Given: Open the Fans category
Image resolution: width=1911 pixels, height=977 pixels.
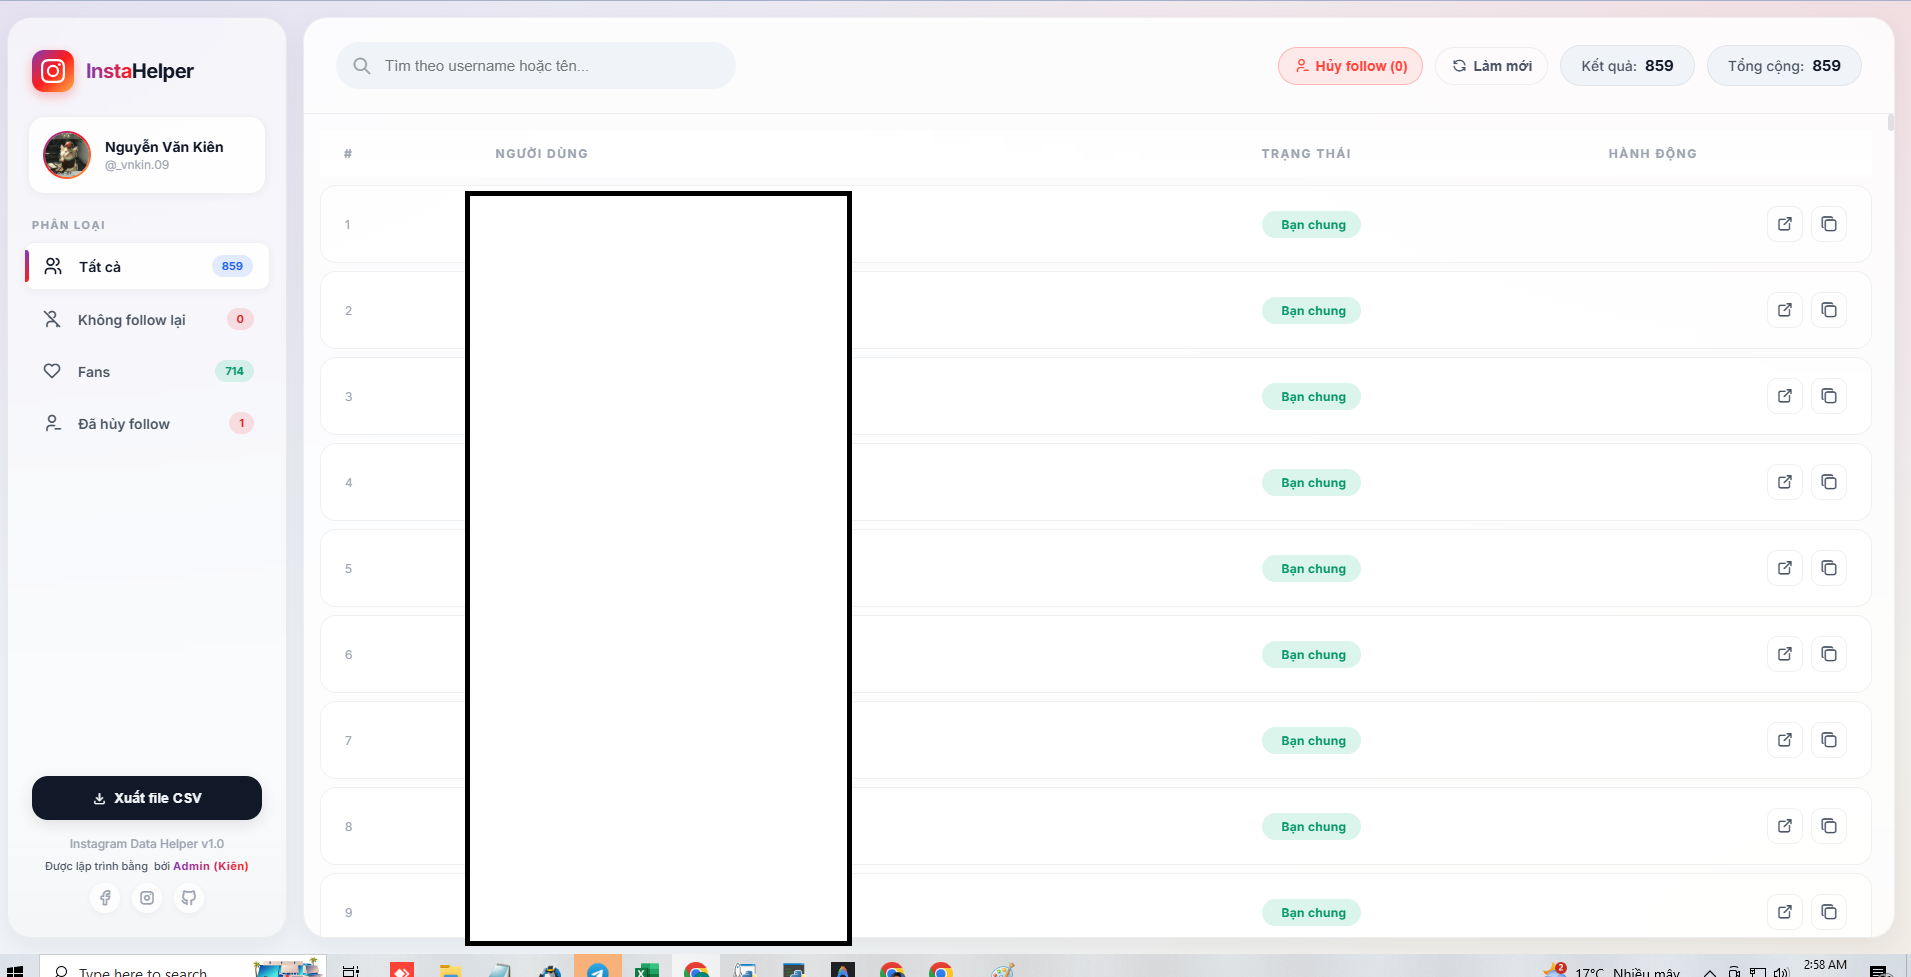Looking at the screenshot, I should (147, 371).
